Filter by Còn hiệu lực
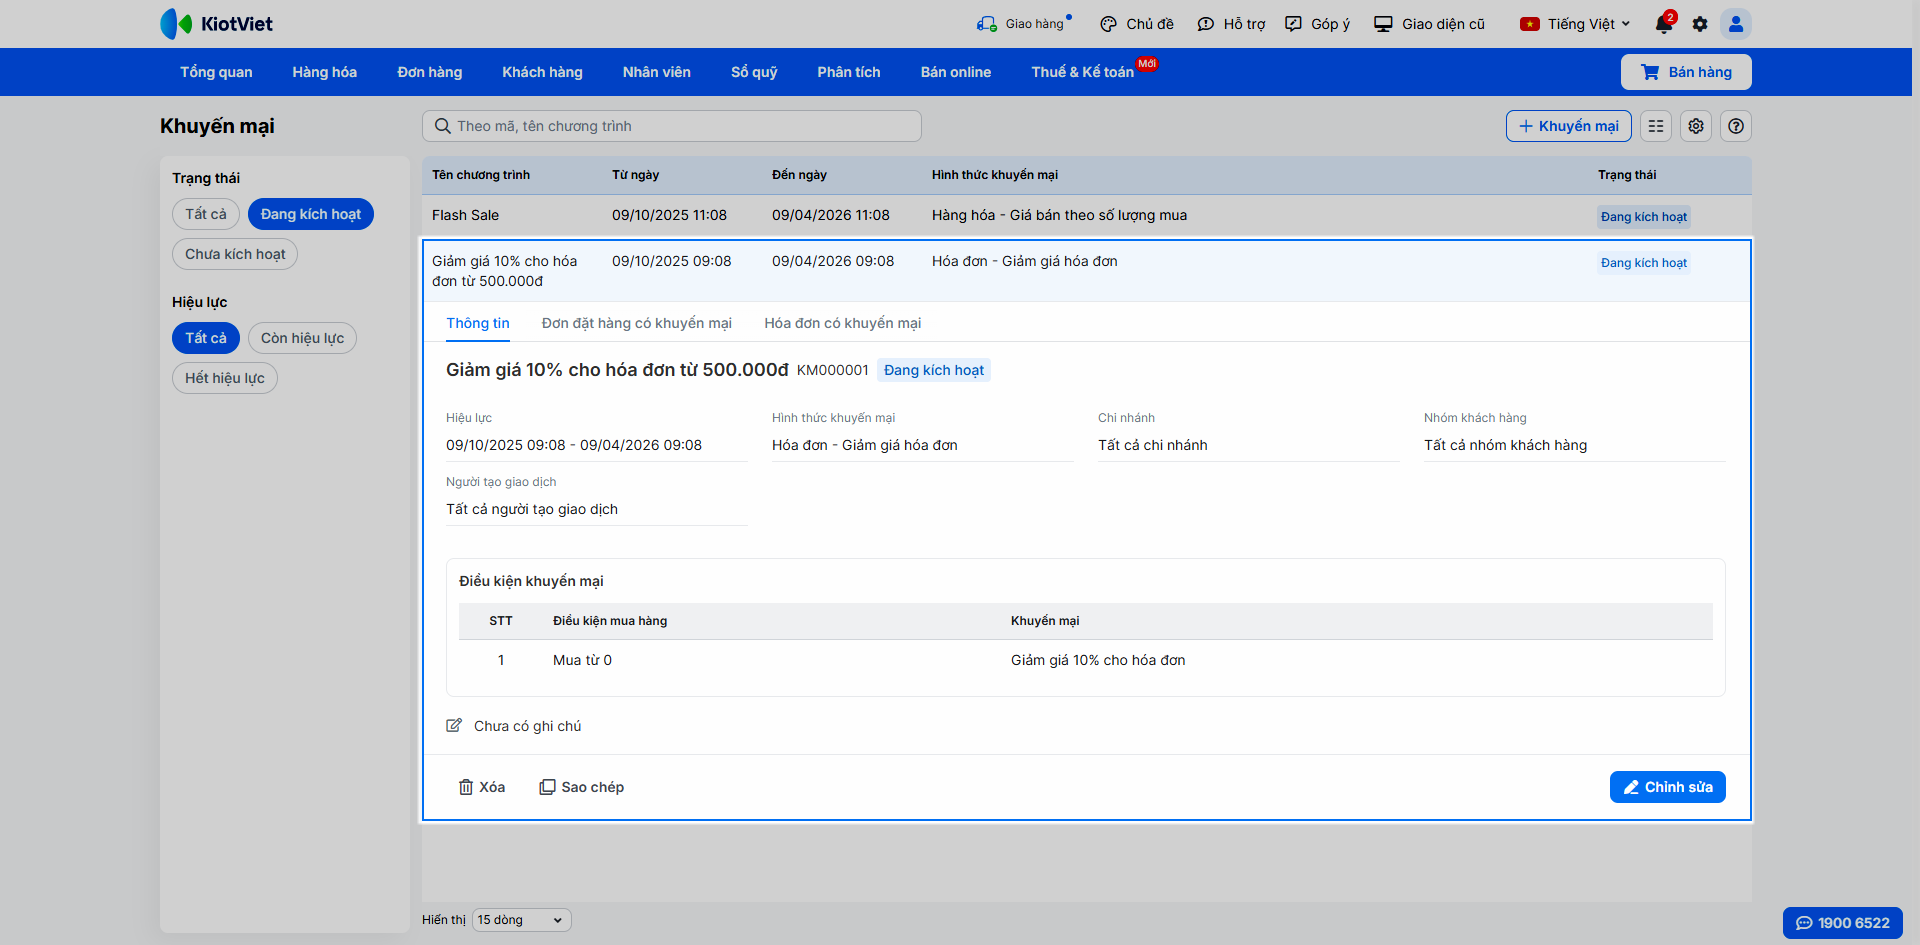This screenshot has height=945, width=1920. tap(302, 338)
